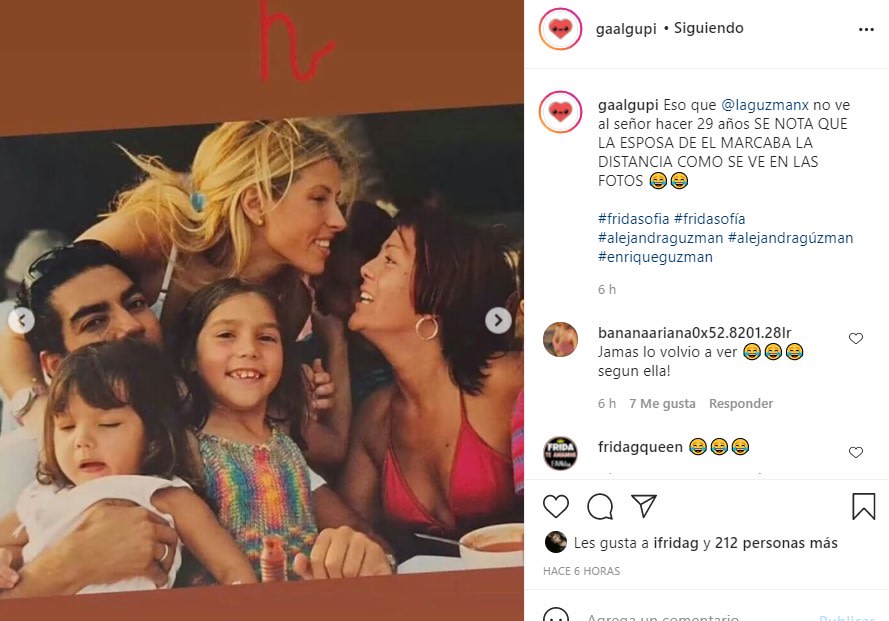The width and height of the screenshot is (889, 621).
Task: Share post with paper plane icon
Action: [x=644, y=506]
